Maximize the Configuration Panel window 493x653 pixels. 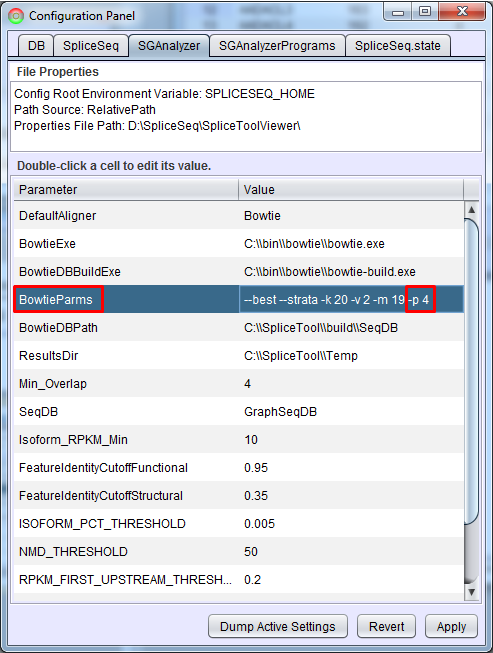coord(425,12)
